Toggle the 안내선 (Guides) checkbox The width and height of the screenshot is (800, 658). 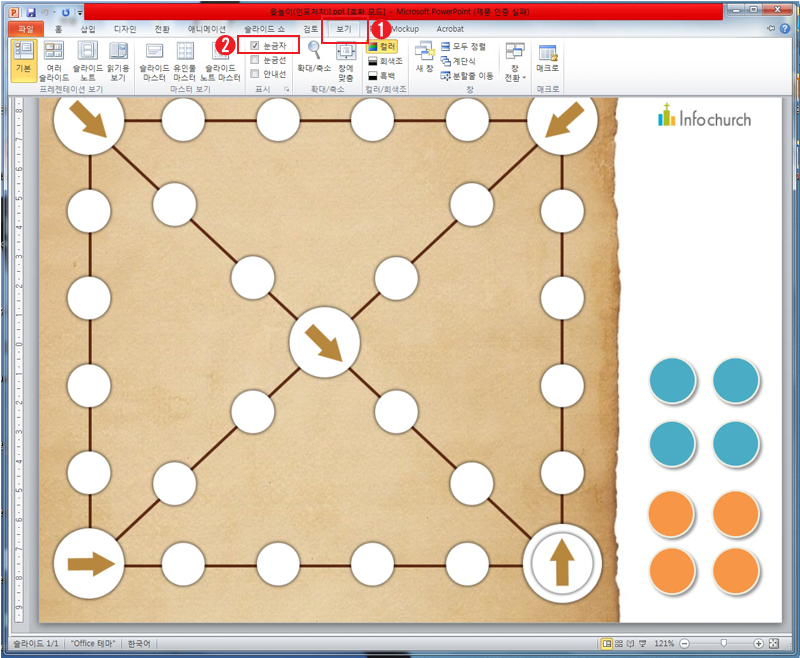coord(256,73)
